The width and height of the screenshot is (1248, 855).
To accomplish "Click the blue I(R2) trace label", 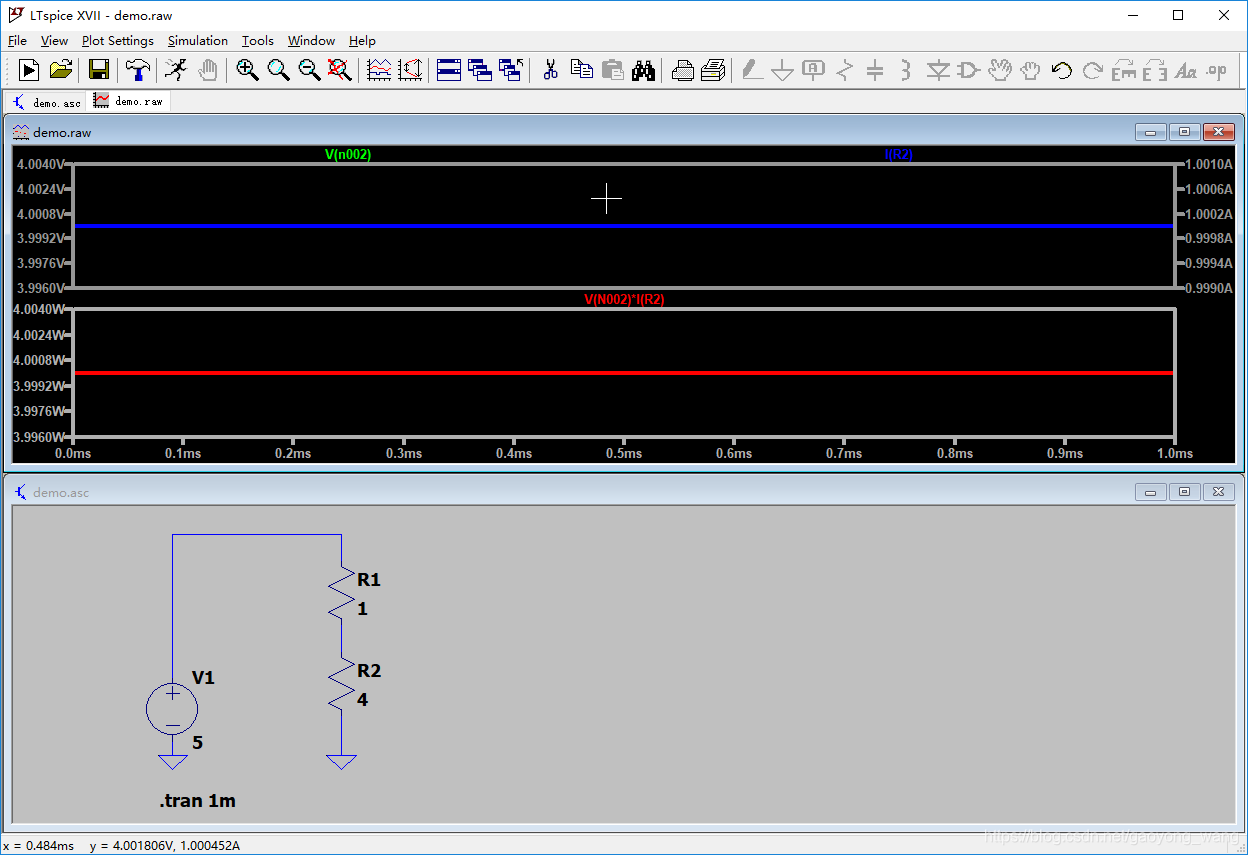I will point(899,155).
